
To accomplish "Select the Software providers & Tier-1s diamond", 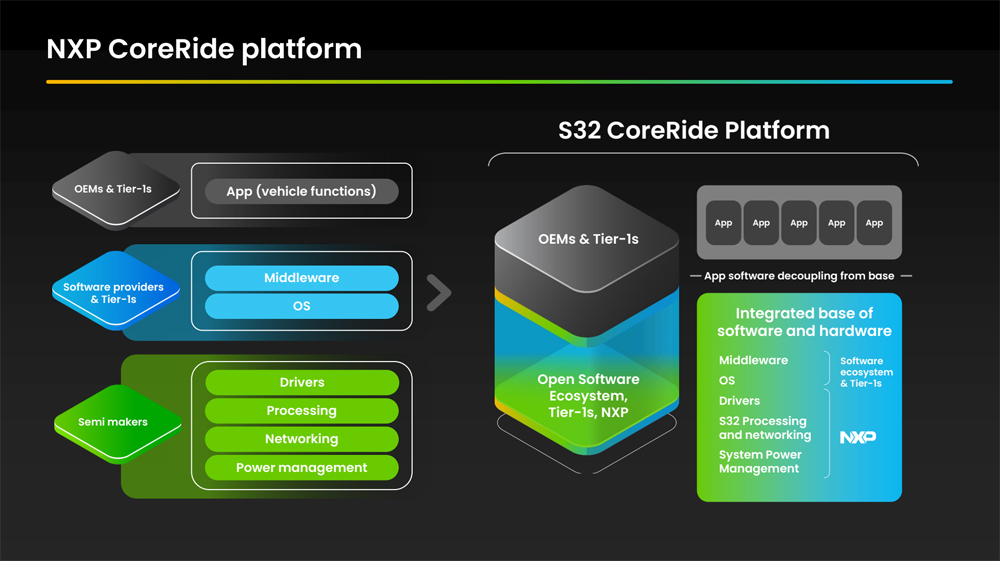I will click(115, 292).
